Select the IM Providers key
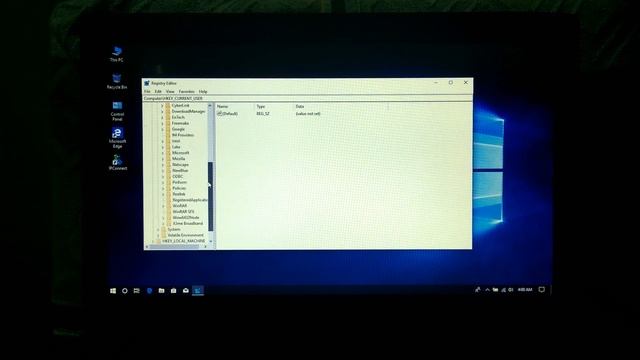 coord(183,135)
